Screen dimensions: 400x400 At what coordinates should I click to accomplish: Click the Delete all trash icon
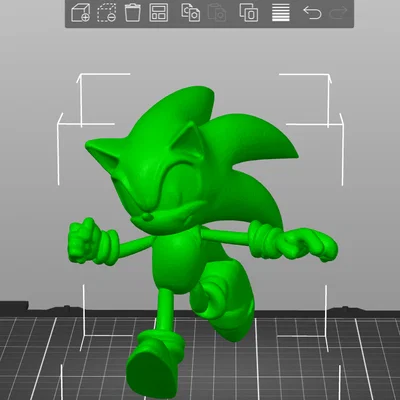pyautogui.click(x=133, y=12)
